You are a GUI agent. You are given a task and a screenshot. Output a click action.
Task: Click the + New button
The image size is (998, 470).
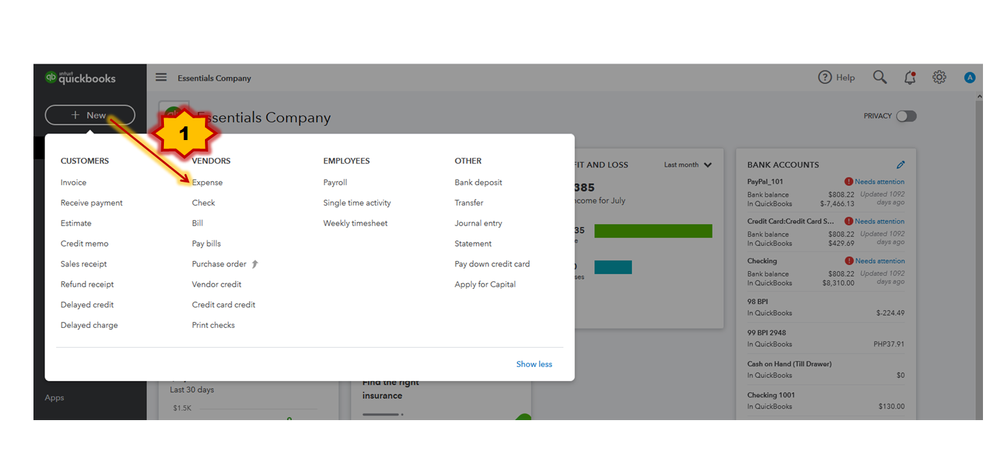[90, 115]
